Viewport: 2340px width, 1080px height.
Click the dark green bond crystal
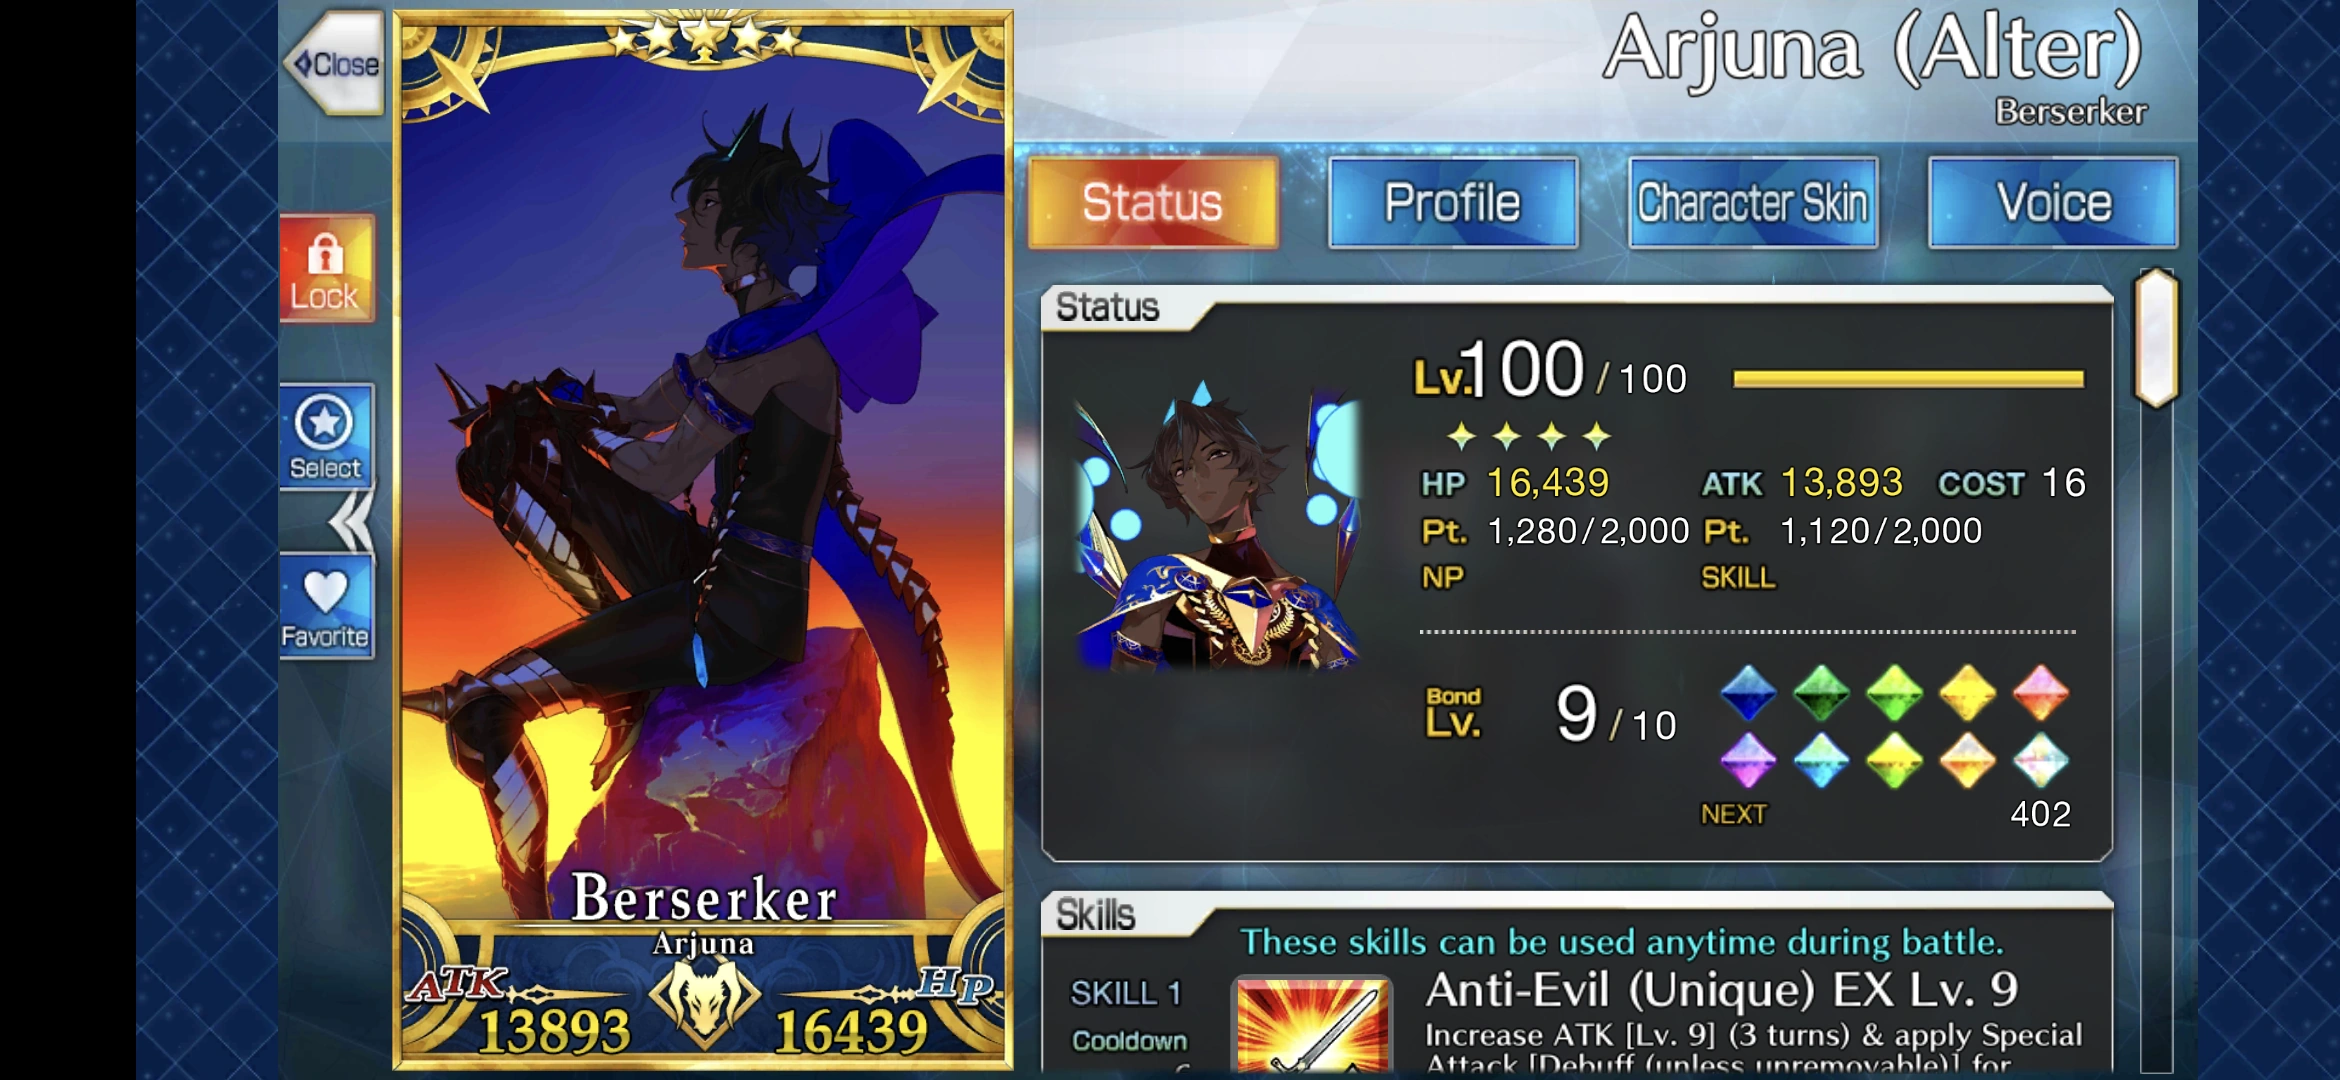click(1821, 693)
